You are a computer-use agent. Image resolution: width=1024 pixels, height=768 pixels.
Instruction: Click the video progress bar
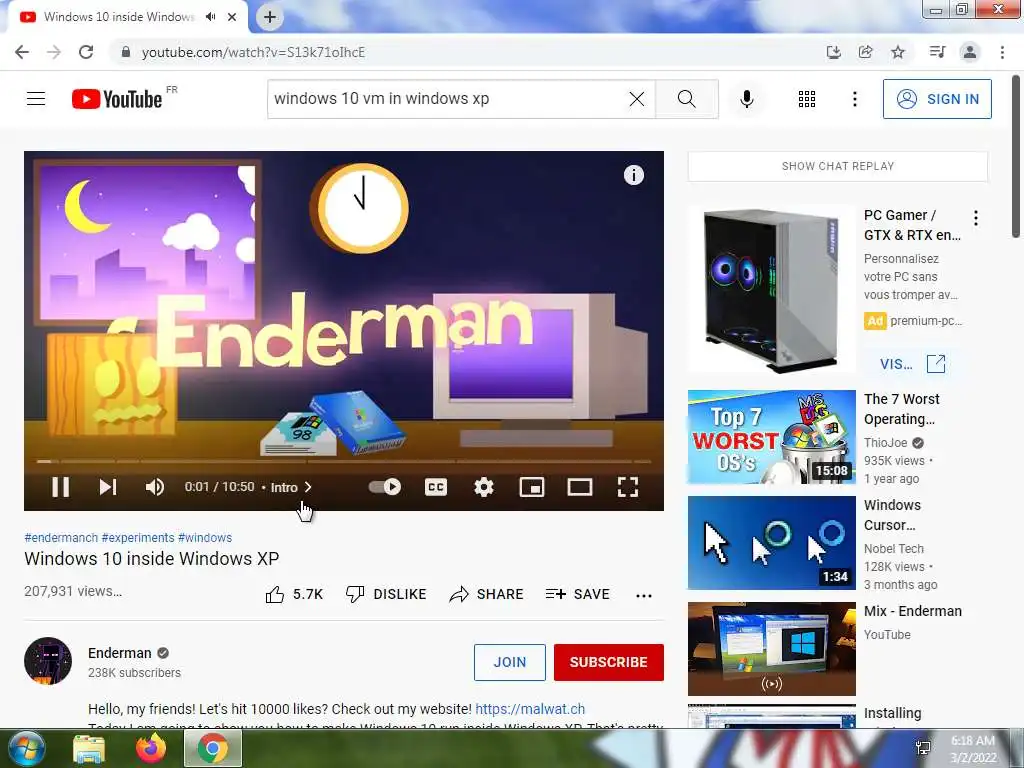click(x=344, y=461)
